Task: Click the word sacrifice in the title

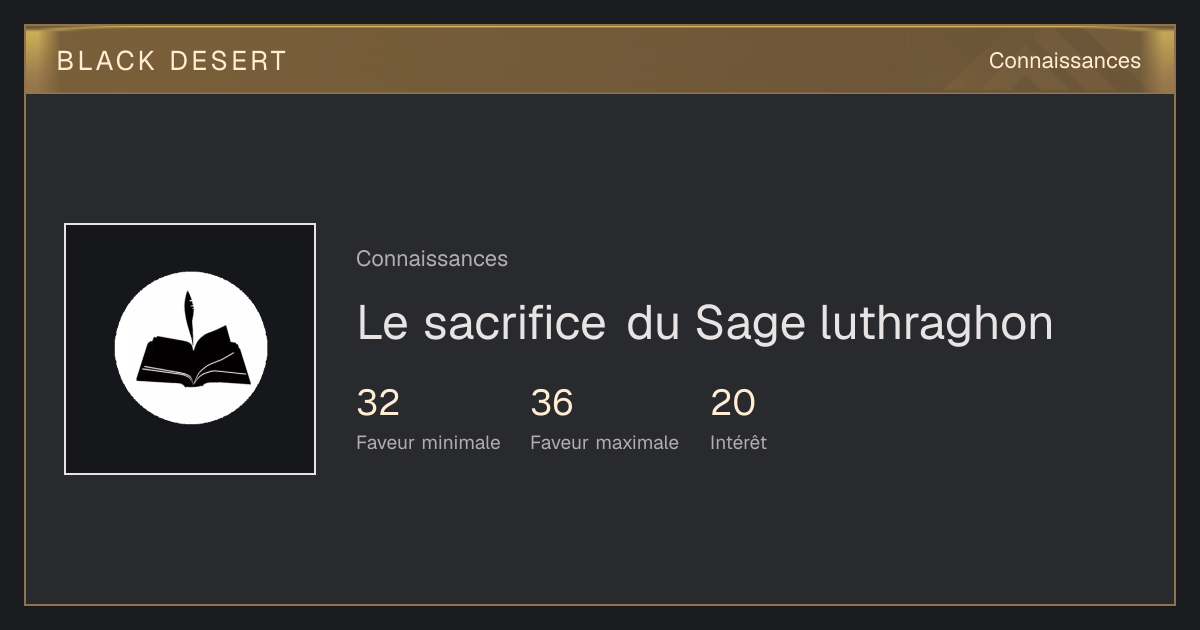Action: 514,323
